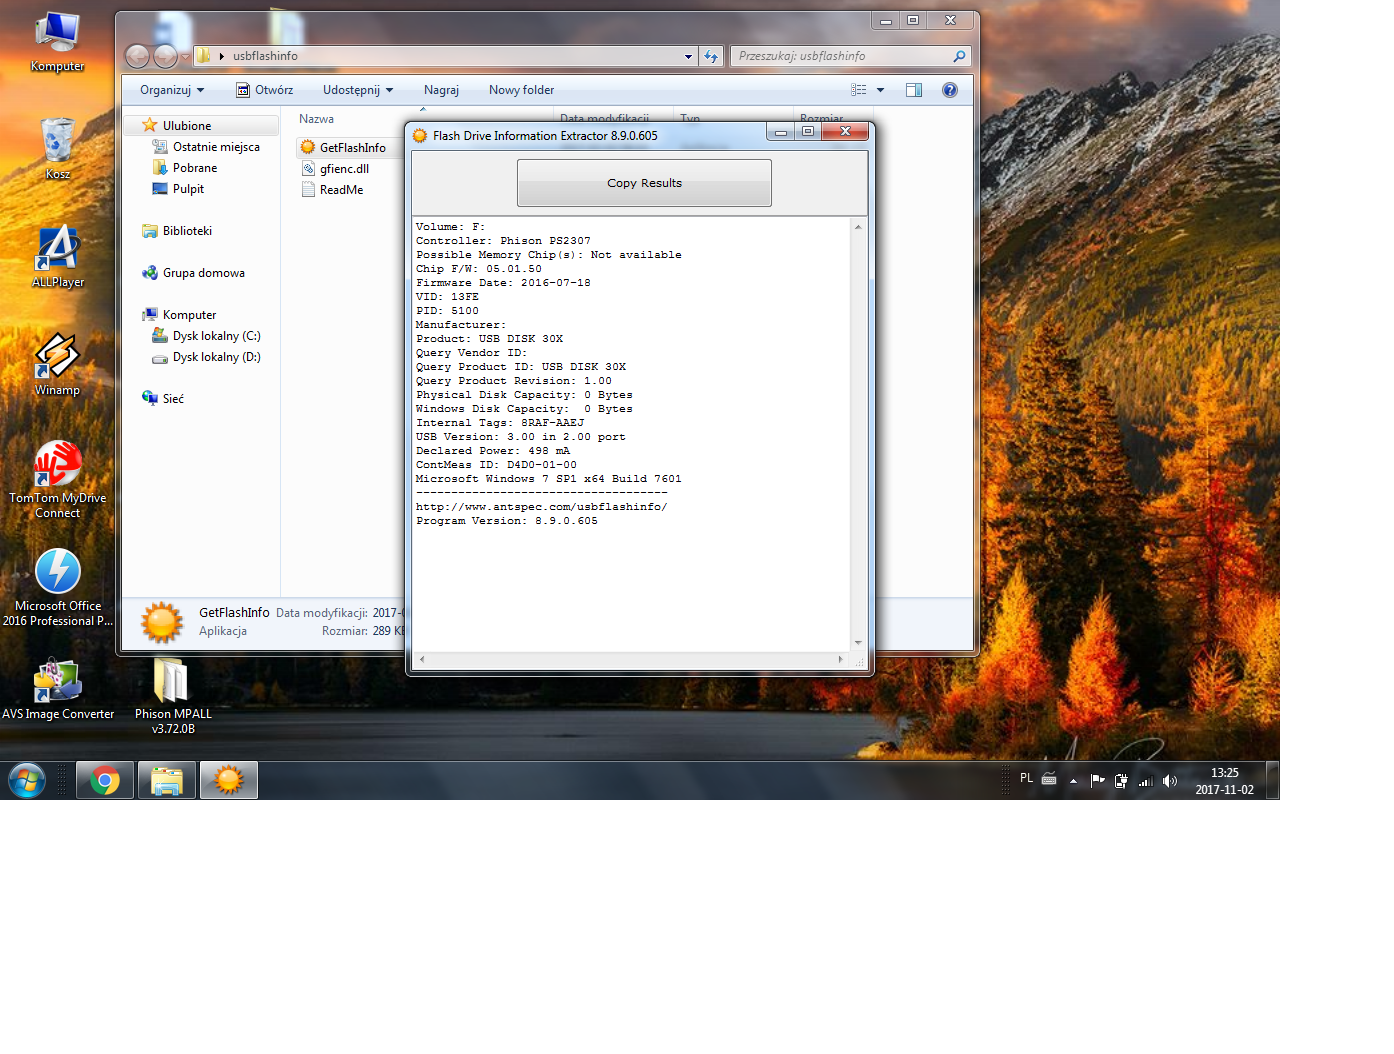Open Ostatnie miejsca in navigation pane
This screenshot has height=1054, width=1394.
tap(206, 147)
